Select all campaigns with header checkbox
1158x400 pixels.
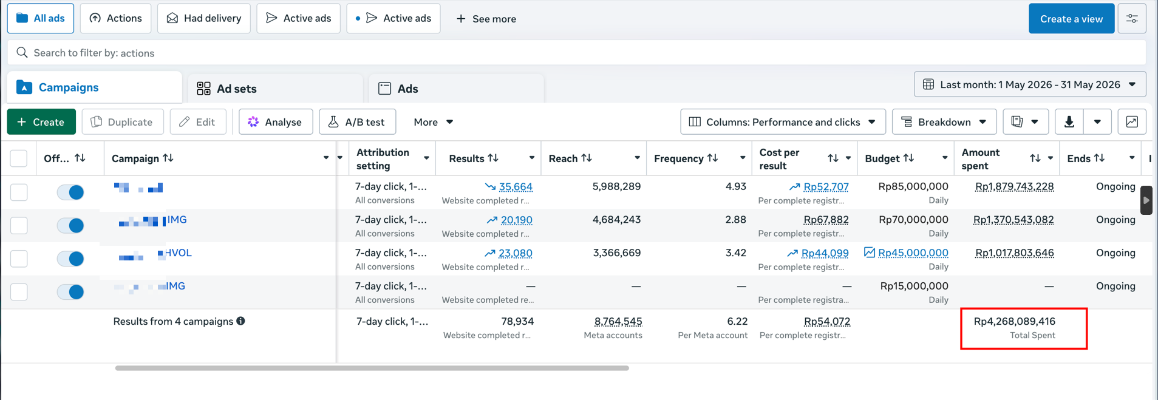tap(19, 159)
